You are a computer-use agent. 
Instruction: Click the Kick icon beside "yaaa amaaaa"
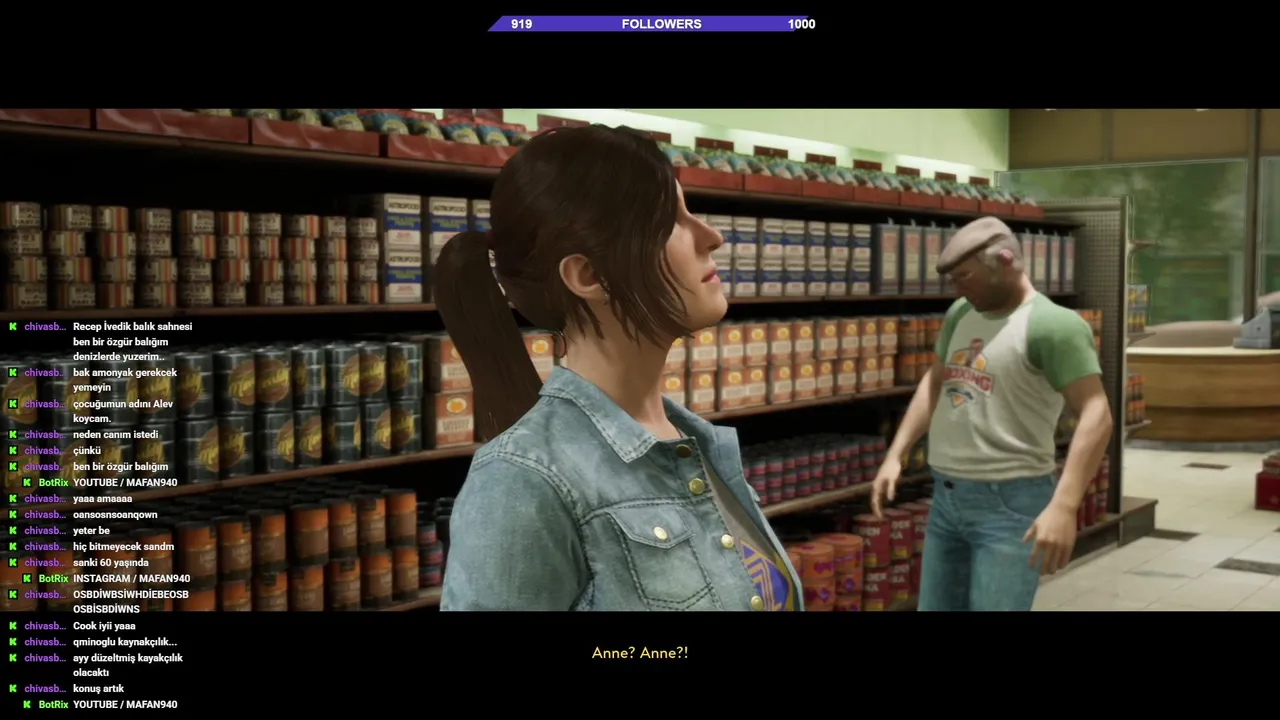click(x=13, y=499)
